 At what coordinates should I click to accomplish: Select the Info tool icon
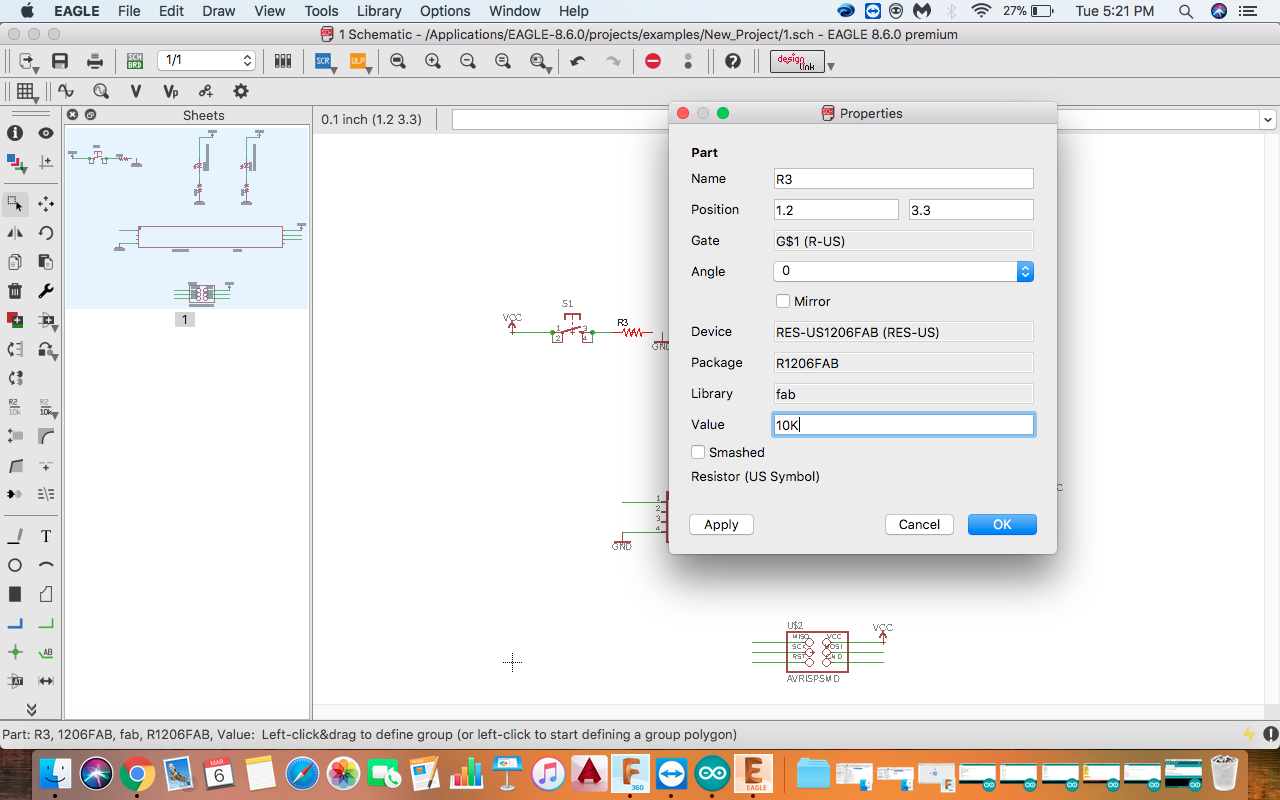click(x=15, y=133)
